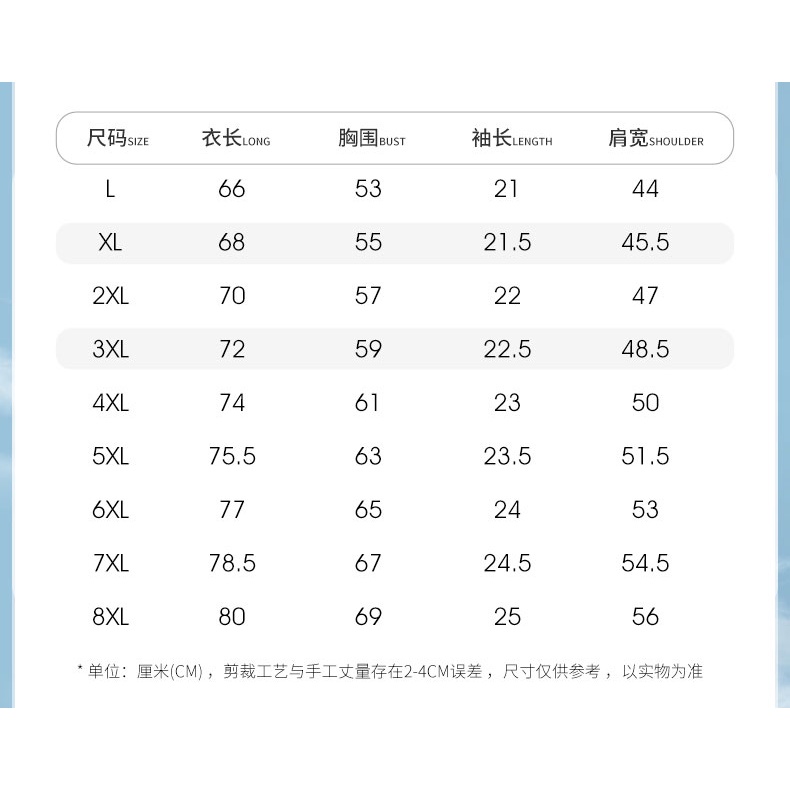Select the 7XL size row label
Screen dimensions: 790x790
coord(110,563)
